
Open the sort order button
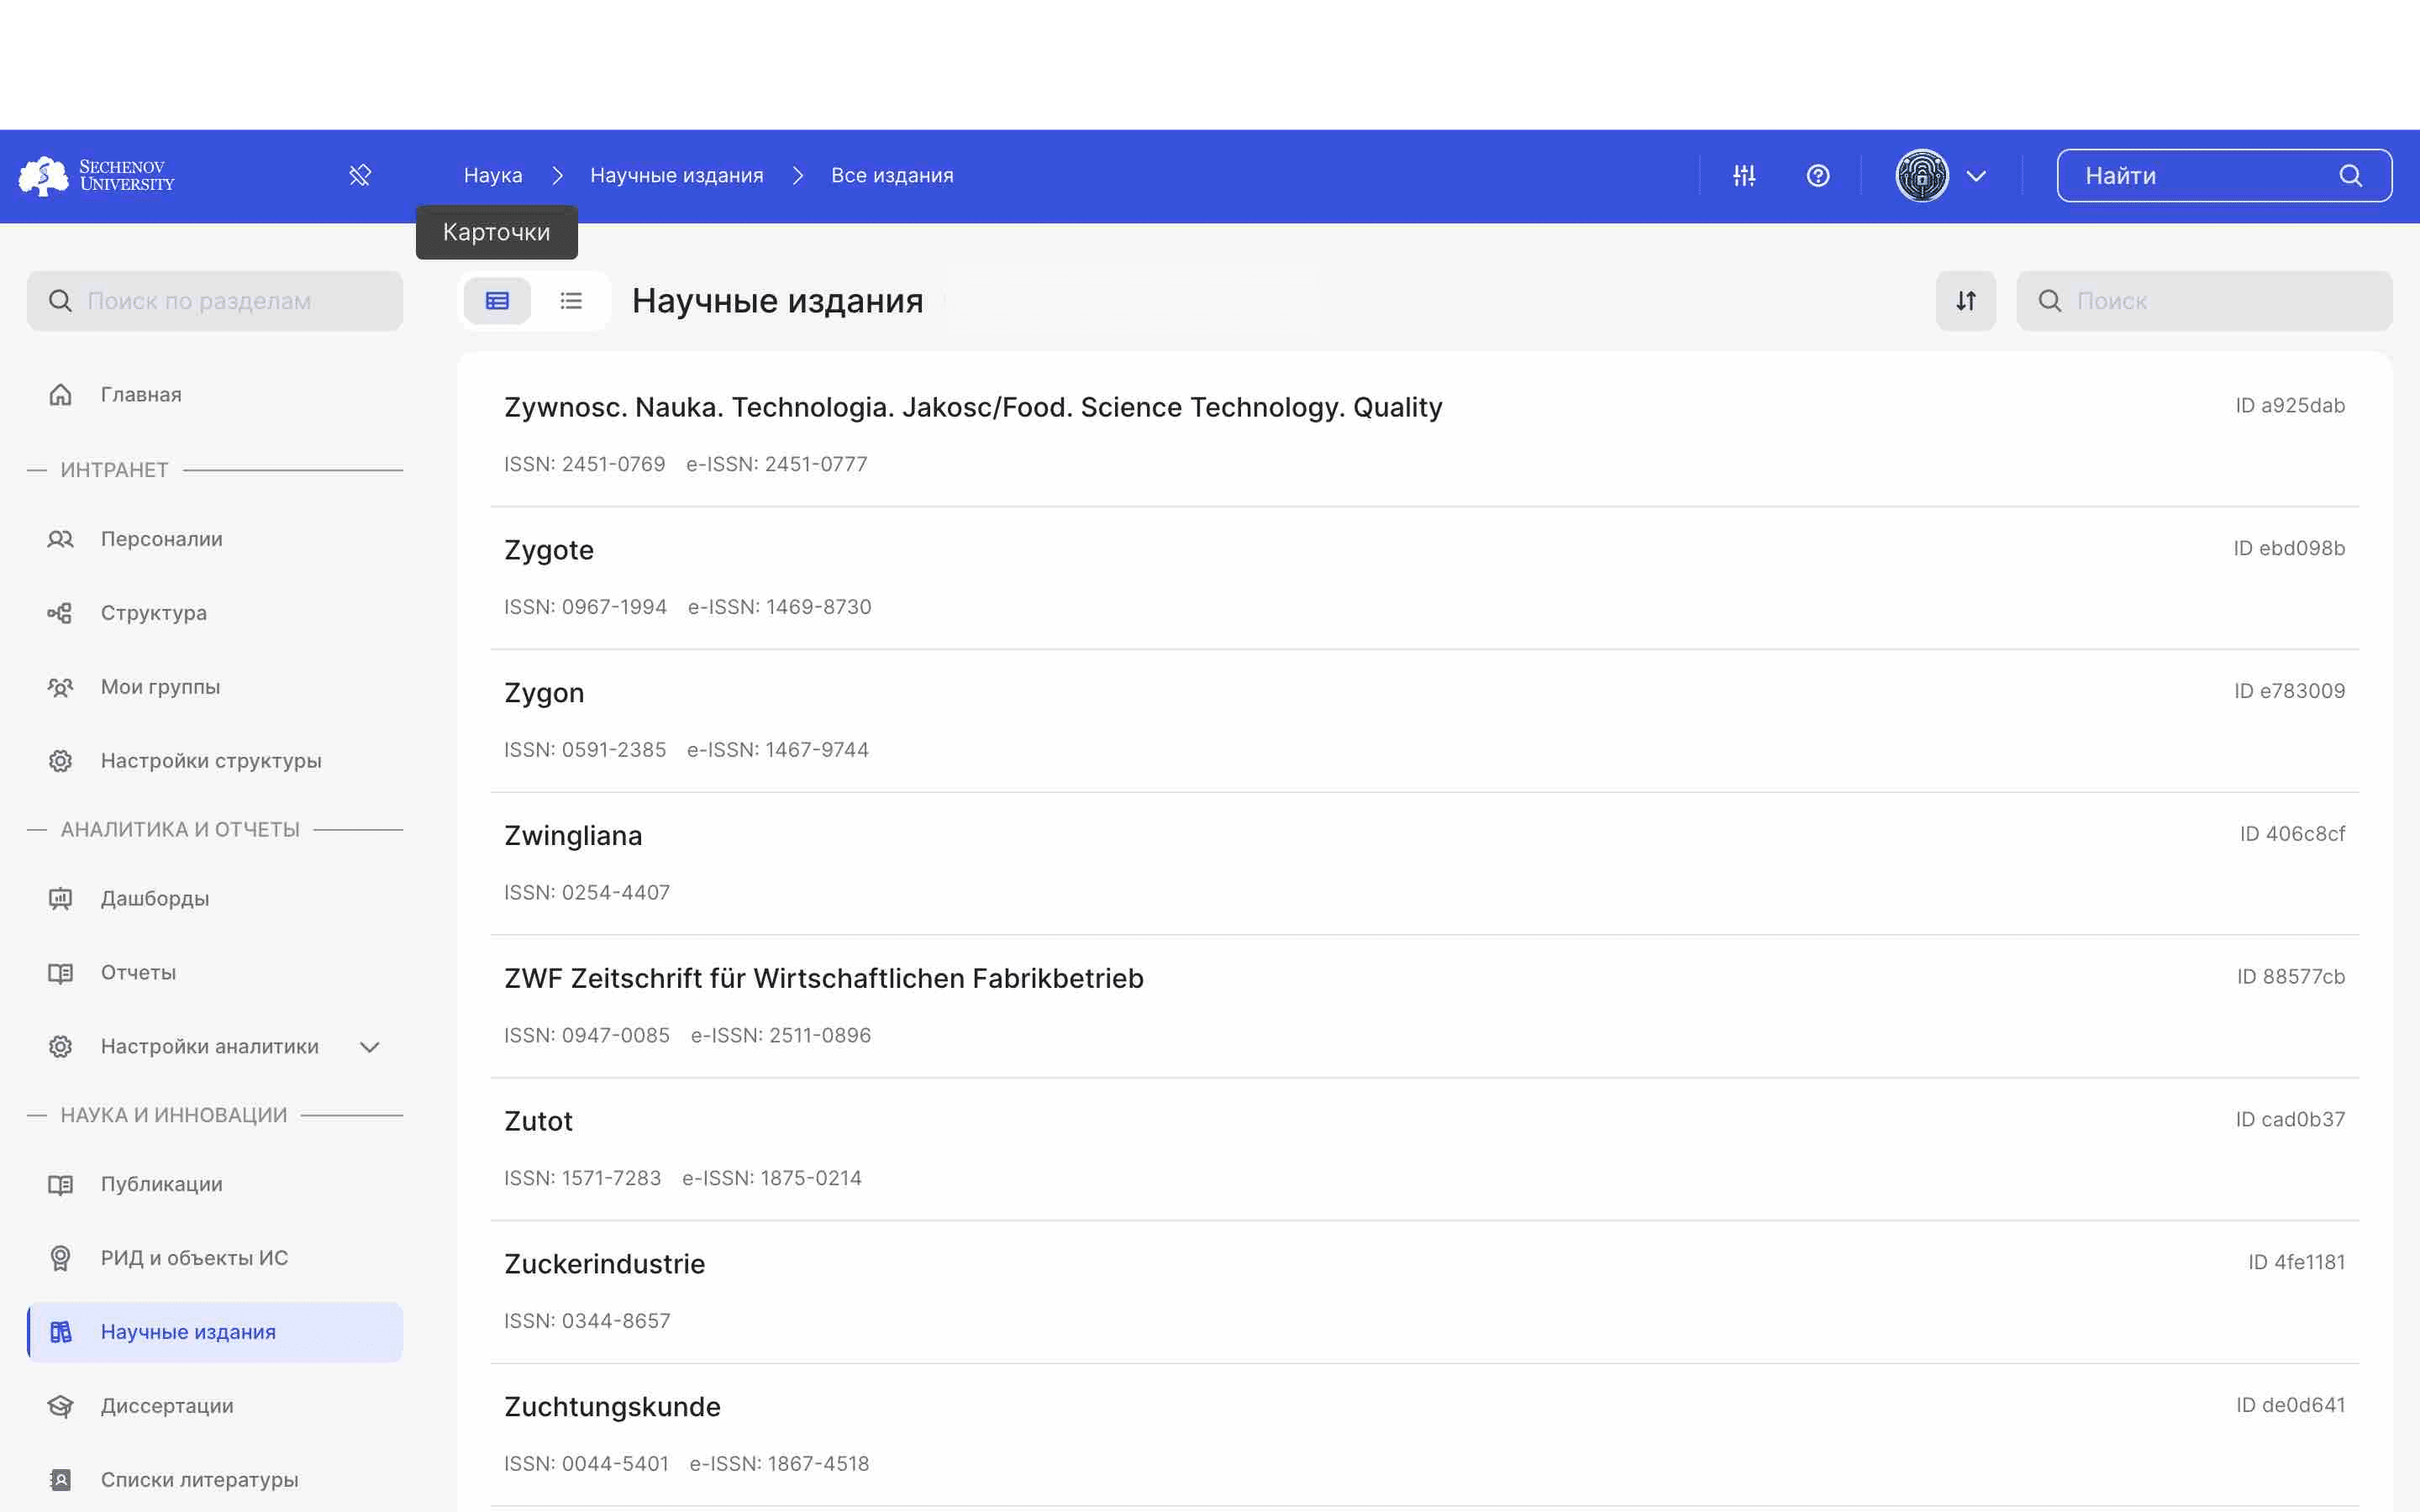coord(1966,301)
